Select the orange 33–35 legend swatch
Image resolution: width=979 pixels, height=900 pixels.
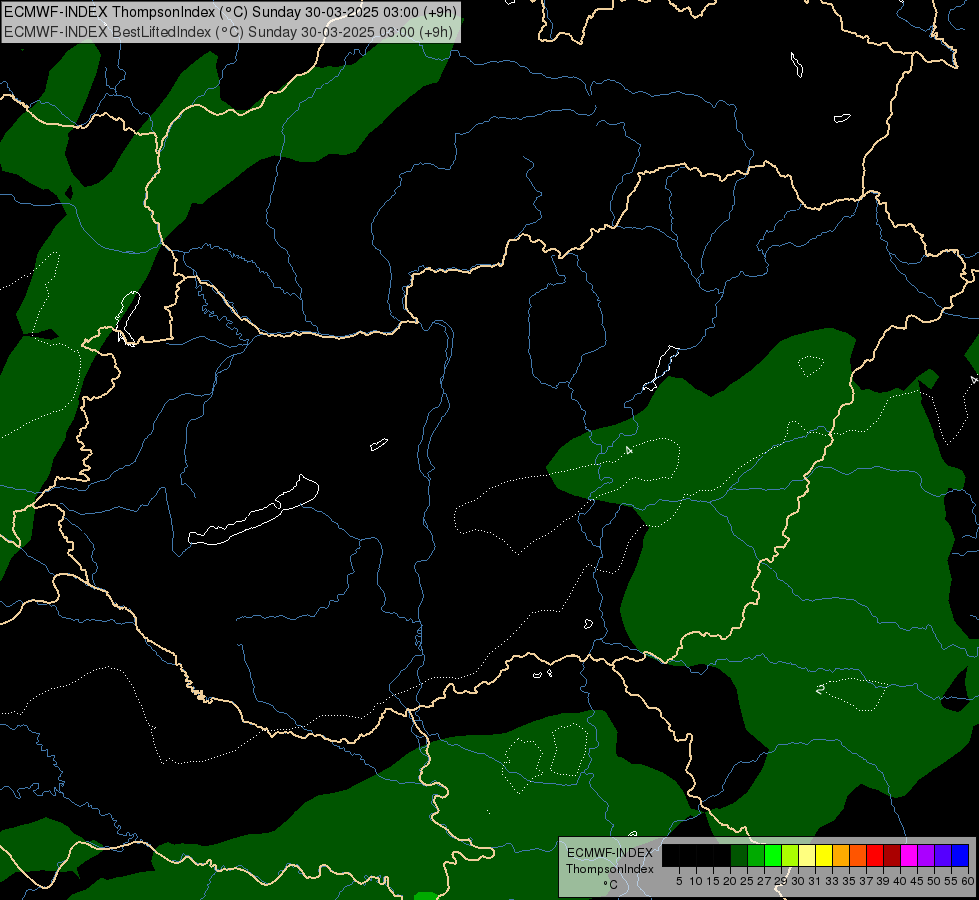(841, 855)
